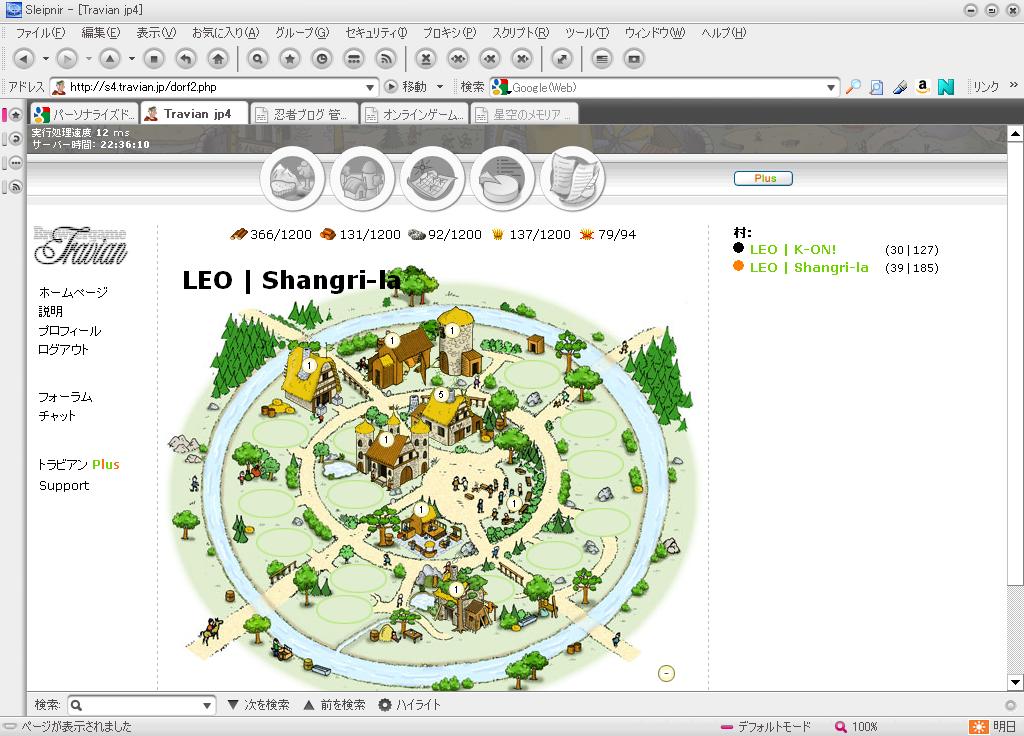Expand the address bar URL dropdown
1024x736 pixels.
click(x=370, y=88)
